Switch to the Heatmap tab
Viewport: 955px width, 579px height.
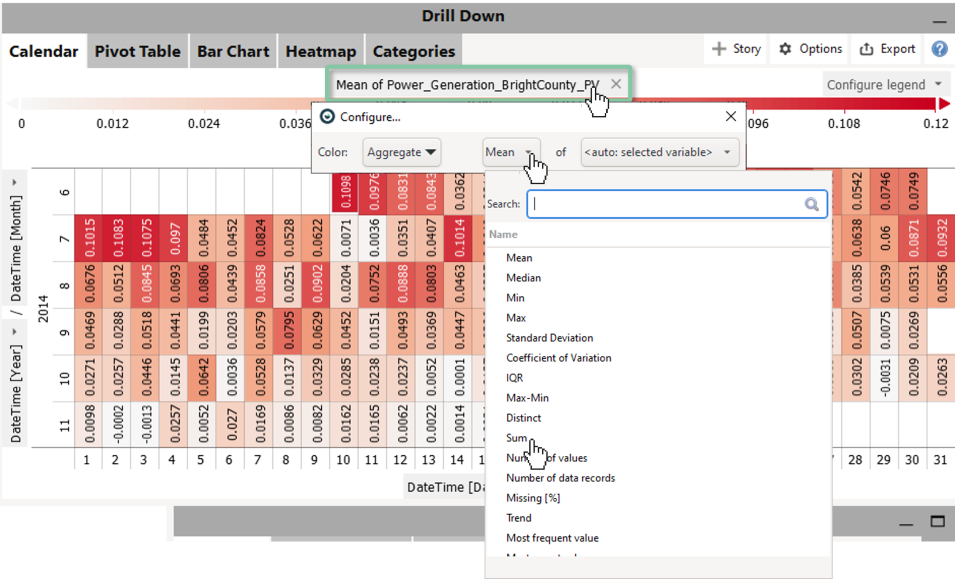(320, 51)
